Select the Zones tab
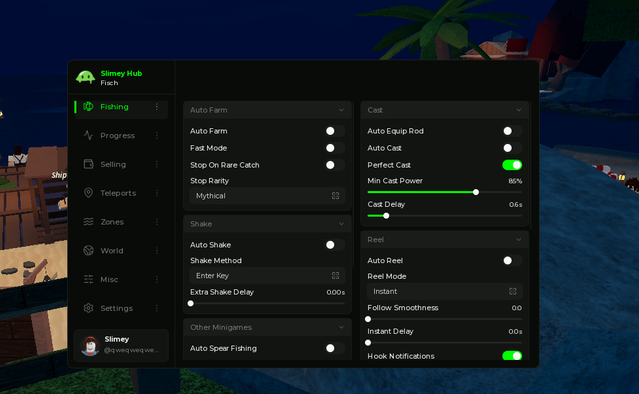 click(x=121, y=222)
